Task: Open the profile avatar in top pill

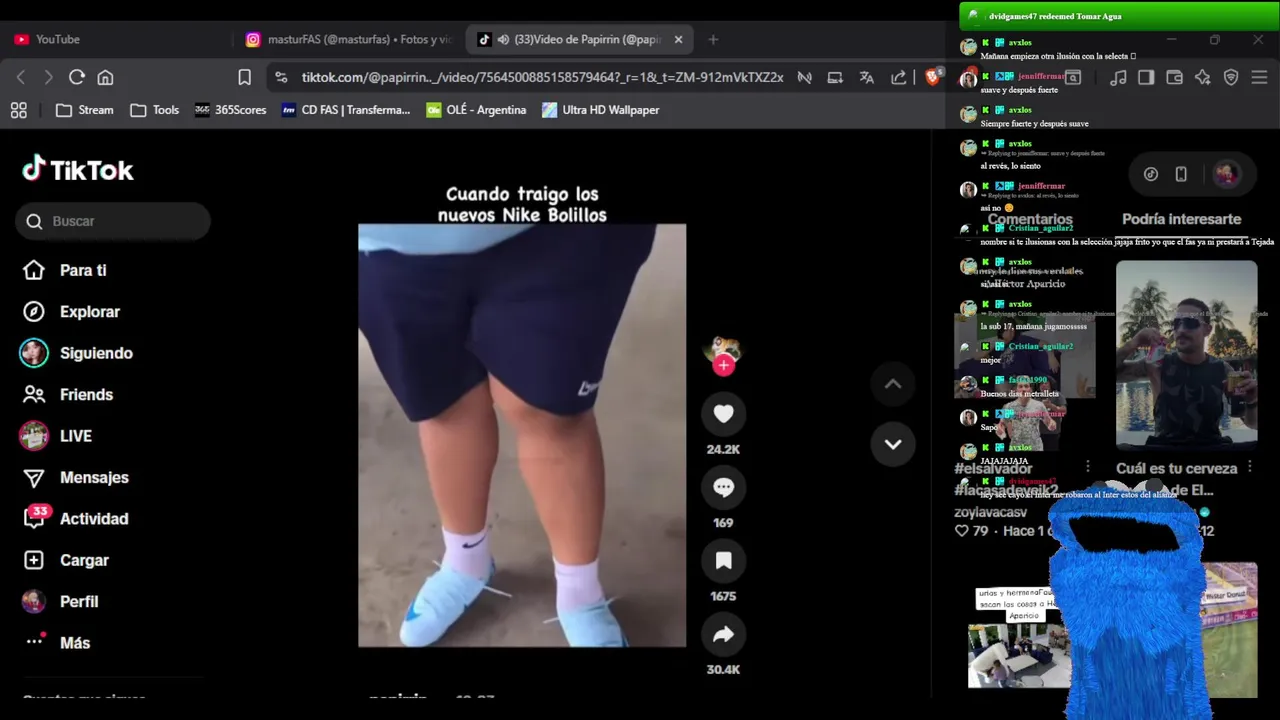Action: coord(1226,174)
